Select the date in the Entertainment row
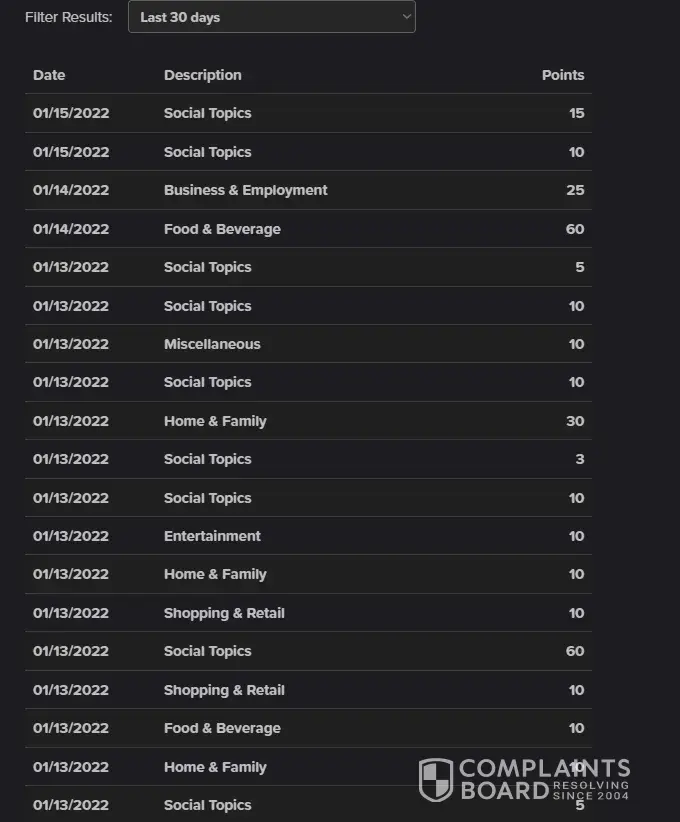The height and width of the screenshot is (822, 680). point(71,536)
